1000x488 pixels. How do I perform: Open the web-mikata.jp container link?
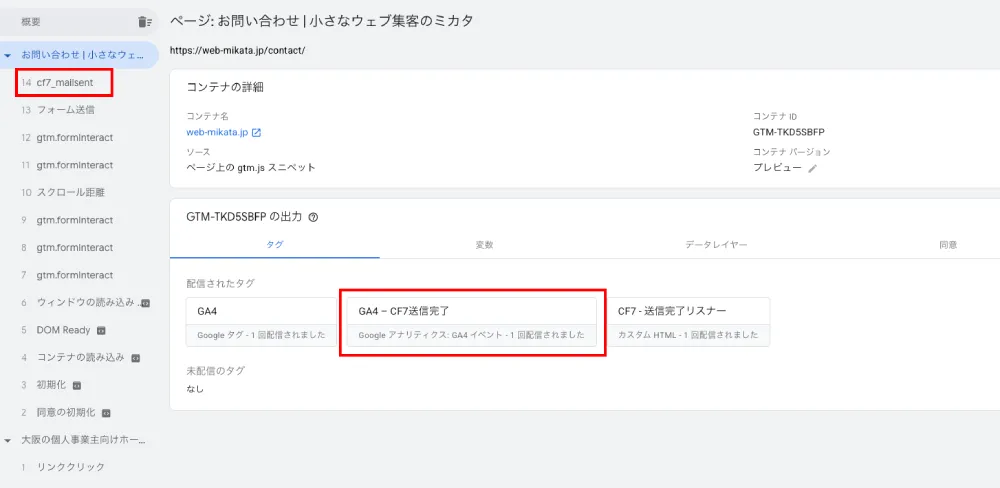217,133
